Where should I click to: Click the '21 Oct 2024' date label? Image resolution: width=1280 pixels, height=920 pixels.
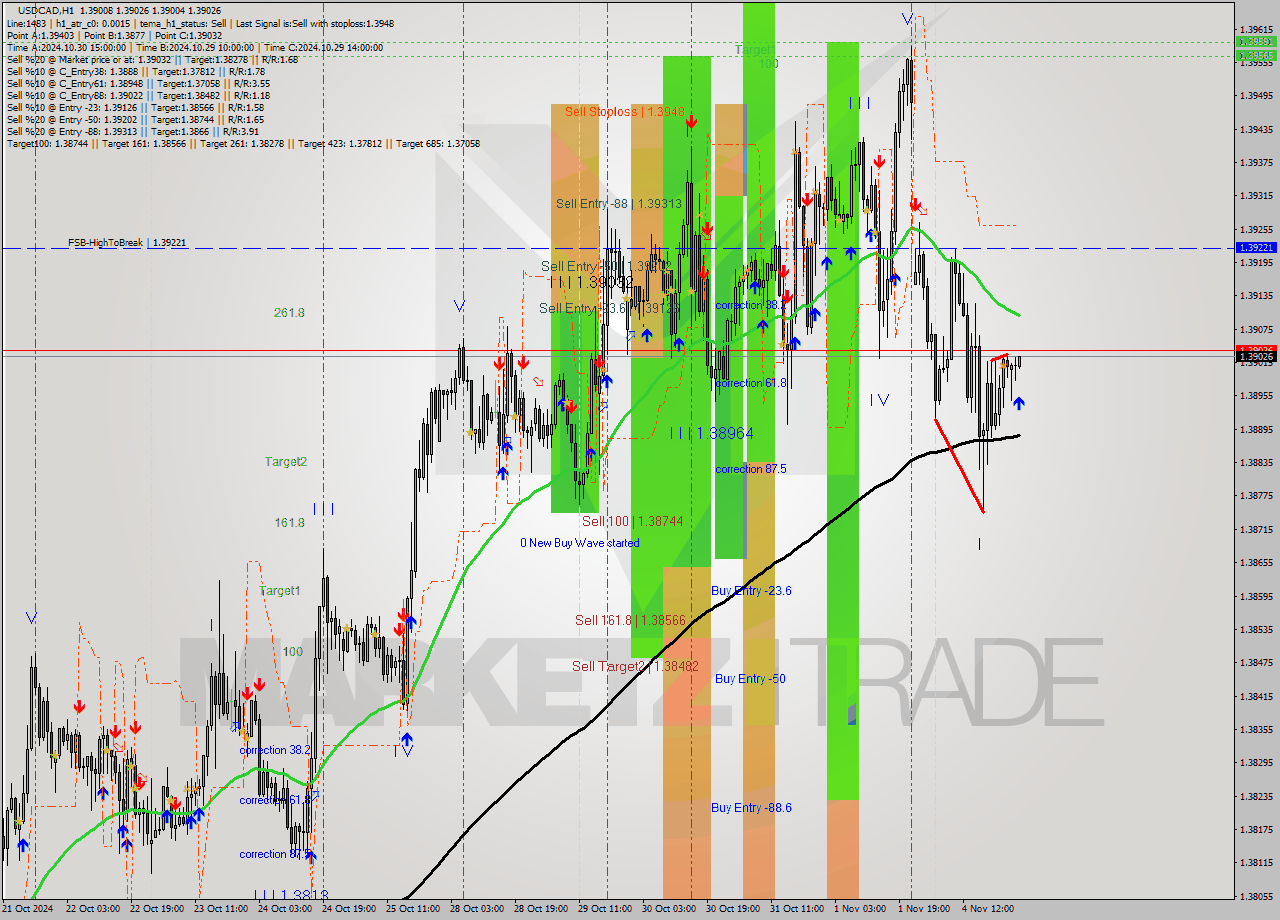27,909
